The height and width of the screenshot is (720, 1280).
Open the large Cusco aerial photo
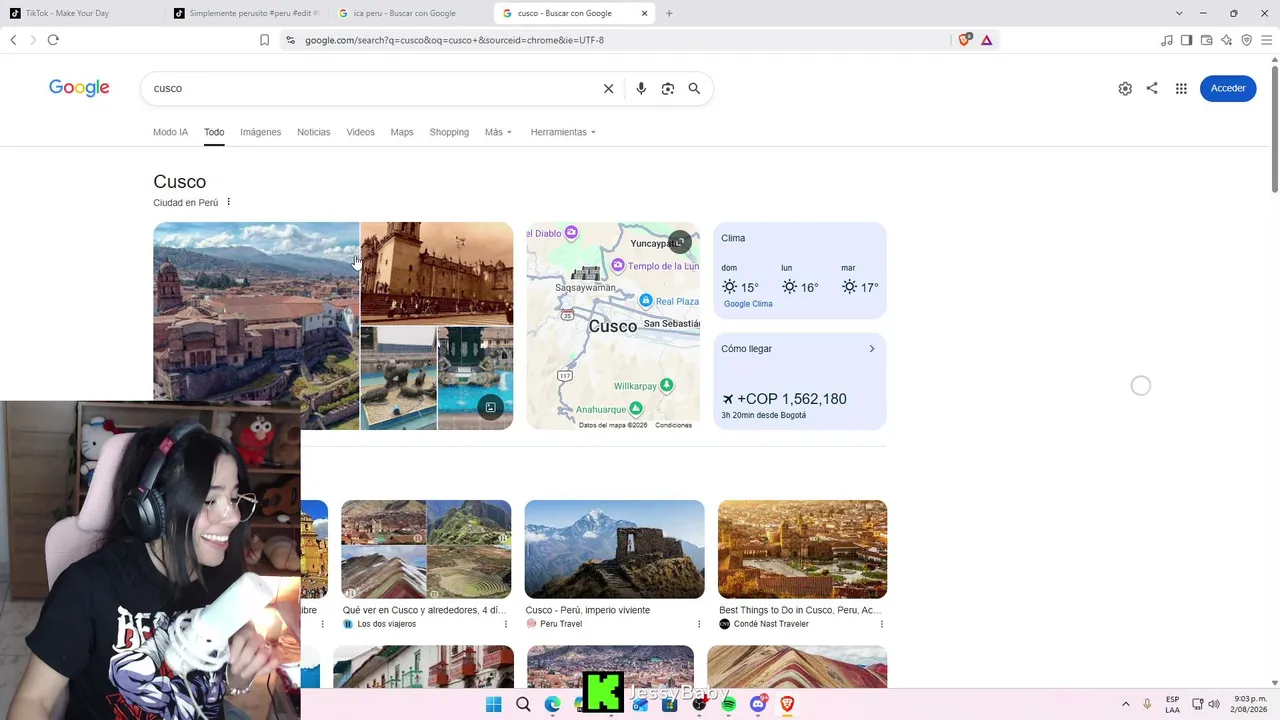click(x=256, y=326)
